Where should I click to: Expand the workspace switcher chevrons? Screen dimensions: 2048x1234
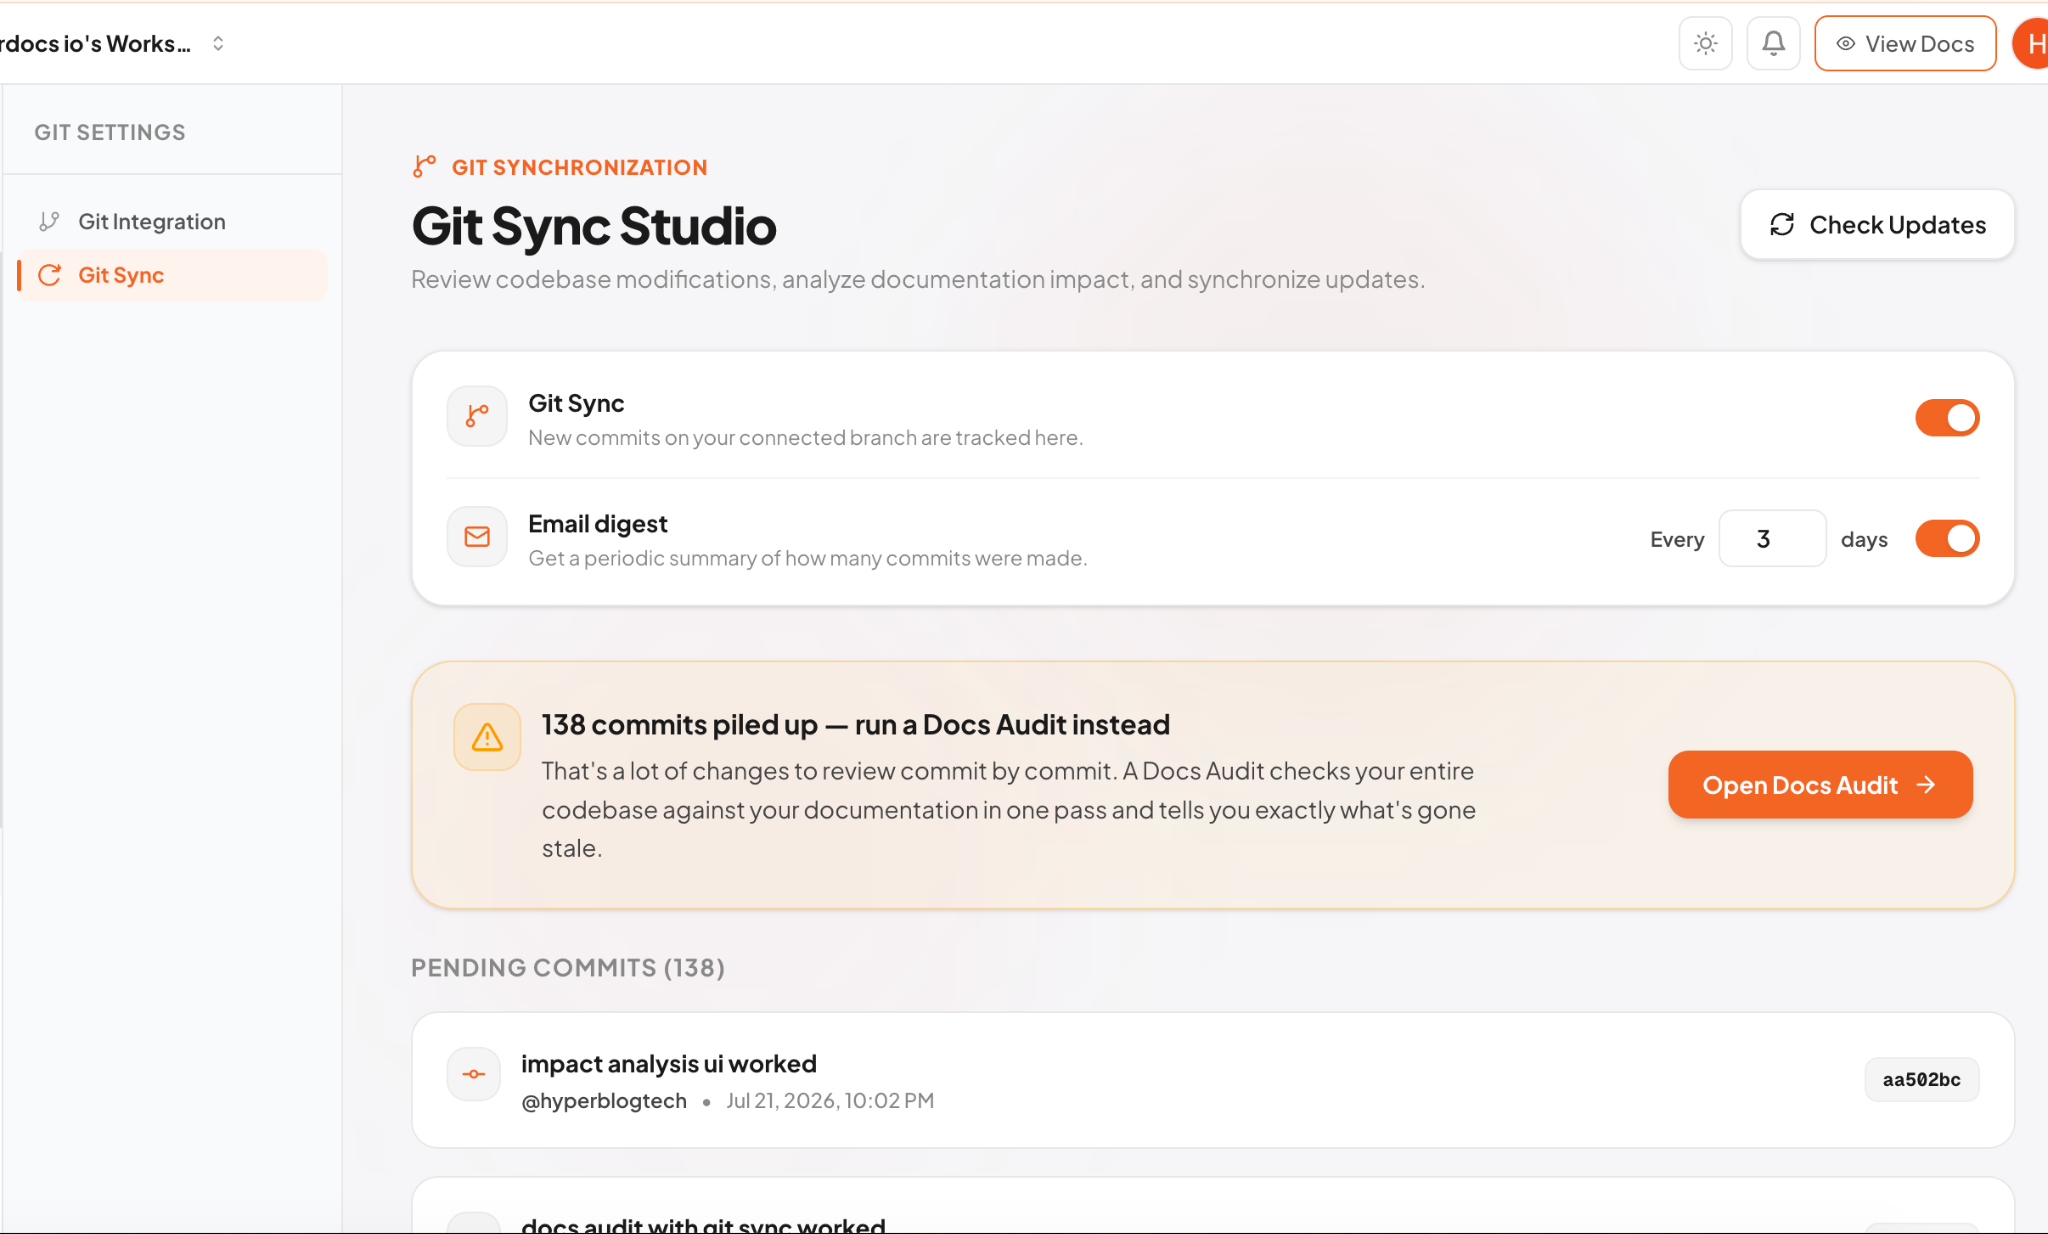point(218,43)
